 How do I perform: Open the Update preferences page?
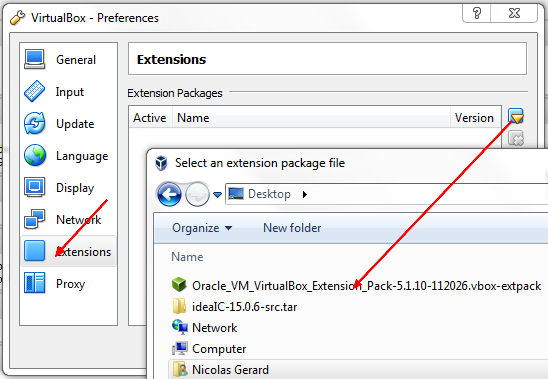click(x=68, y=123)
